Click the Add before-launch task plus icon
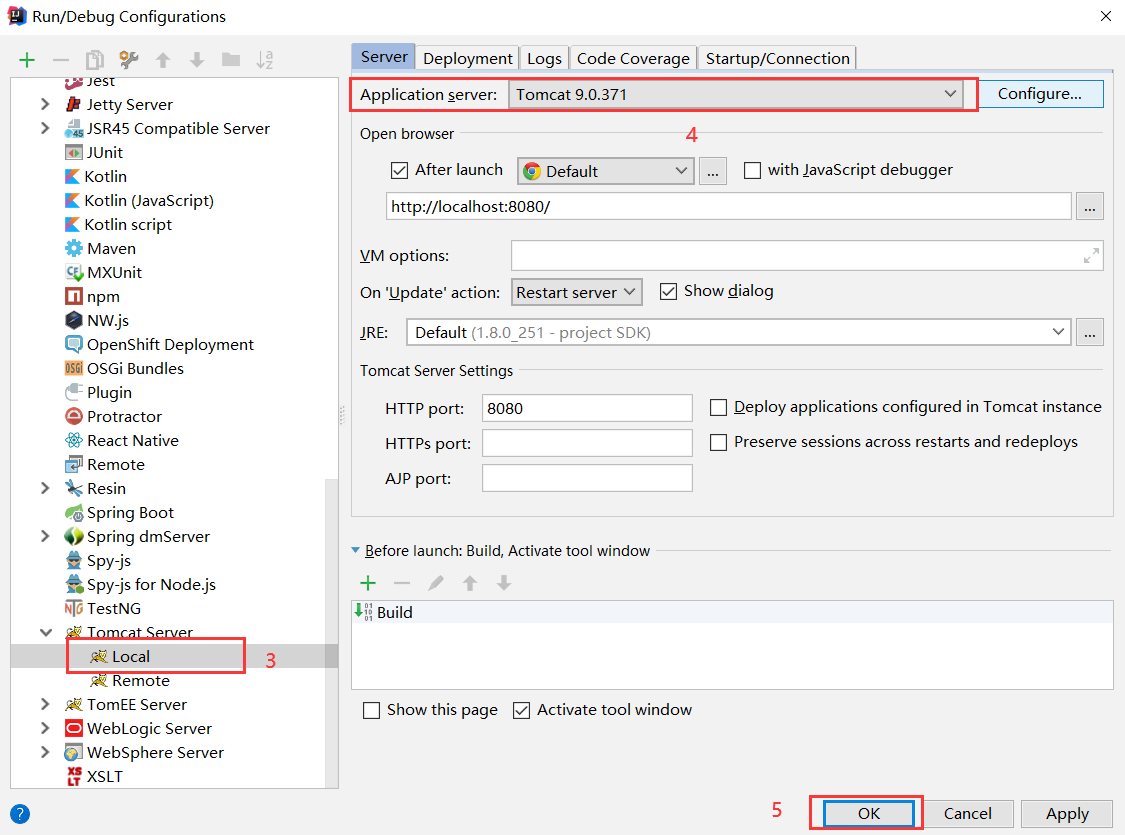This screenshot has width=1125, height=835. (367, 583)
